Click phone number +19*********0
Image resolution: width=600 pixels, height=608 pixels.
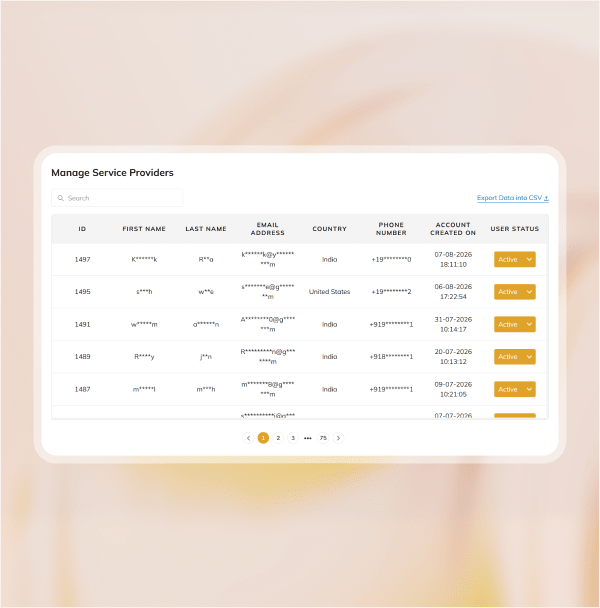391,259
